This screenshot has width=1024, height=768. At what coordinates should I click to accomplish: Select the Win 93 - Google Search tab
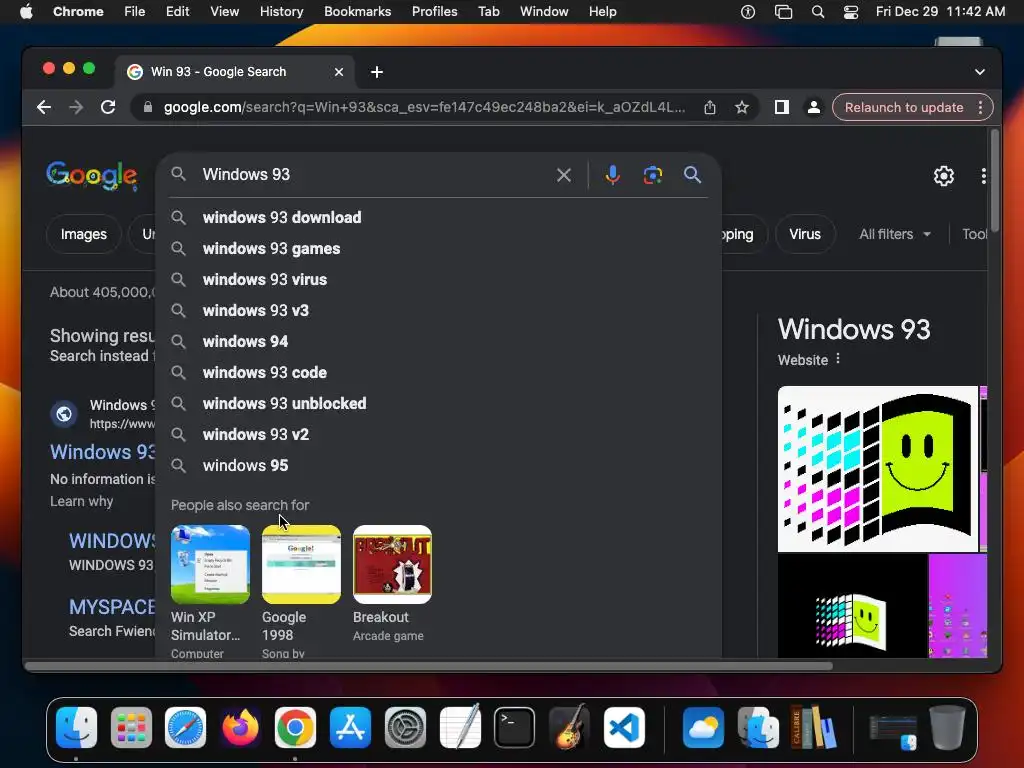coord(235,72)
